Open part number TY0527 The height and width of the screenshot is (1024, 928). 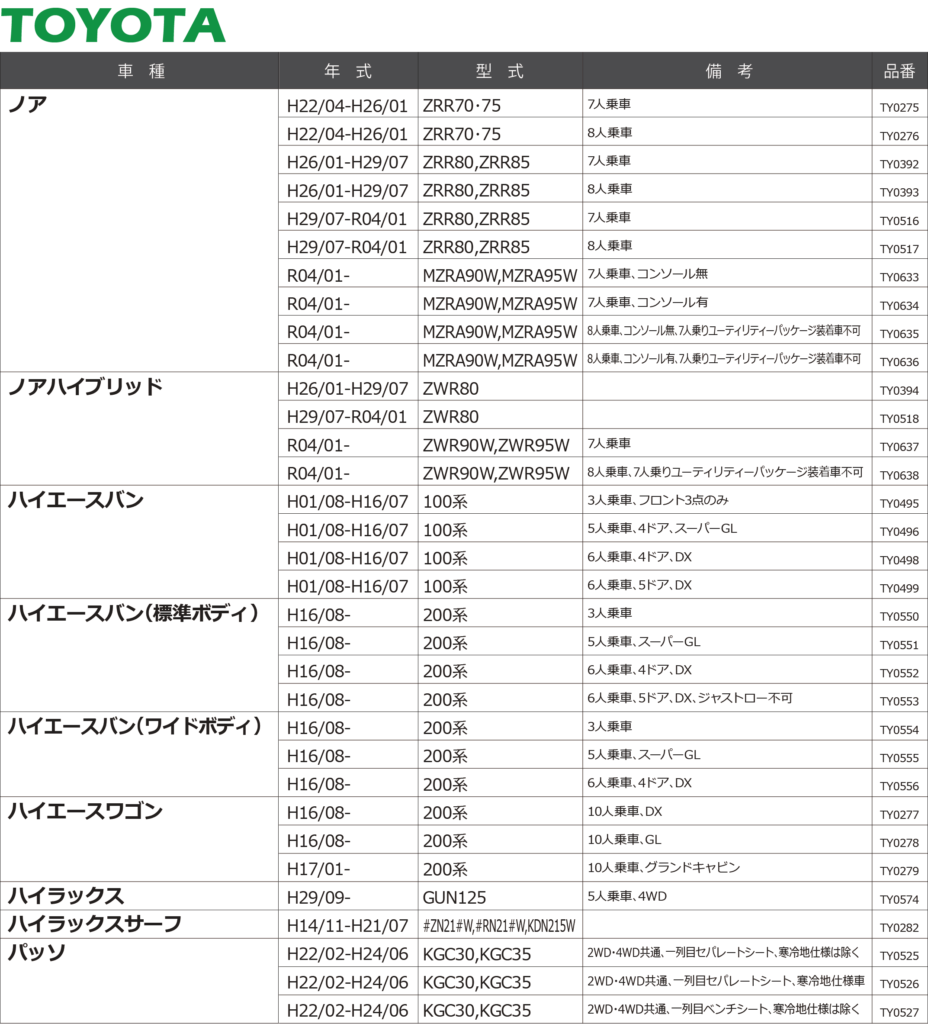tap(899, 1013)
